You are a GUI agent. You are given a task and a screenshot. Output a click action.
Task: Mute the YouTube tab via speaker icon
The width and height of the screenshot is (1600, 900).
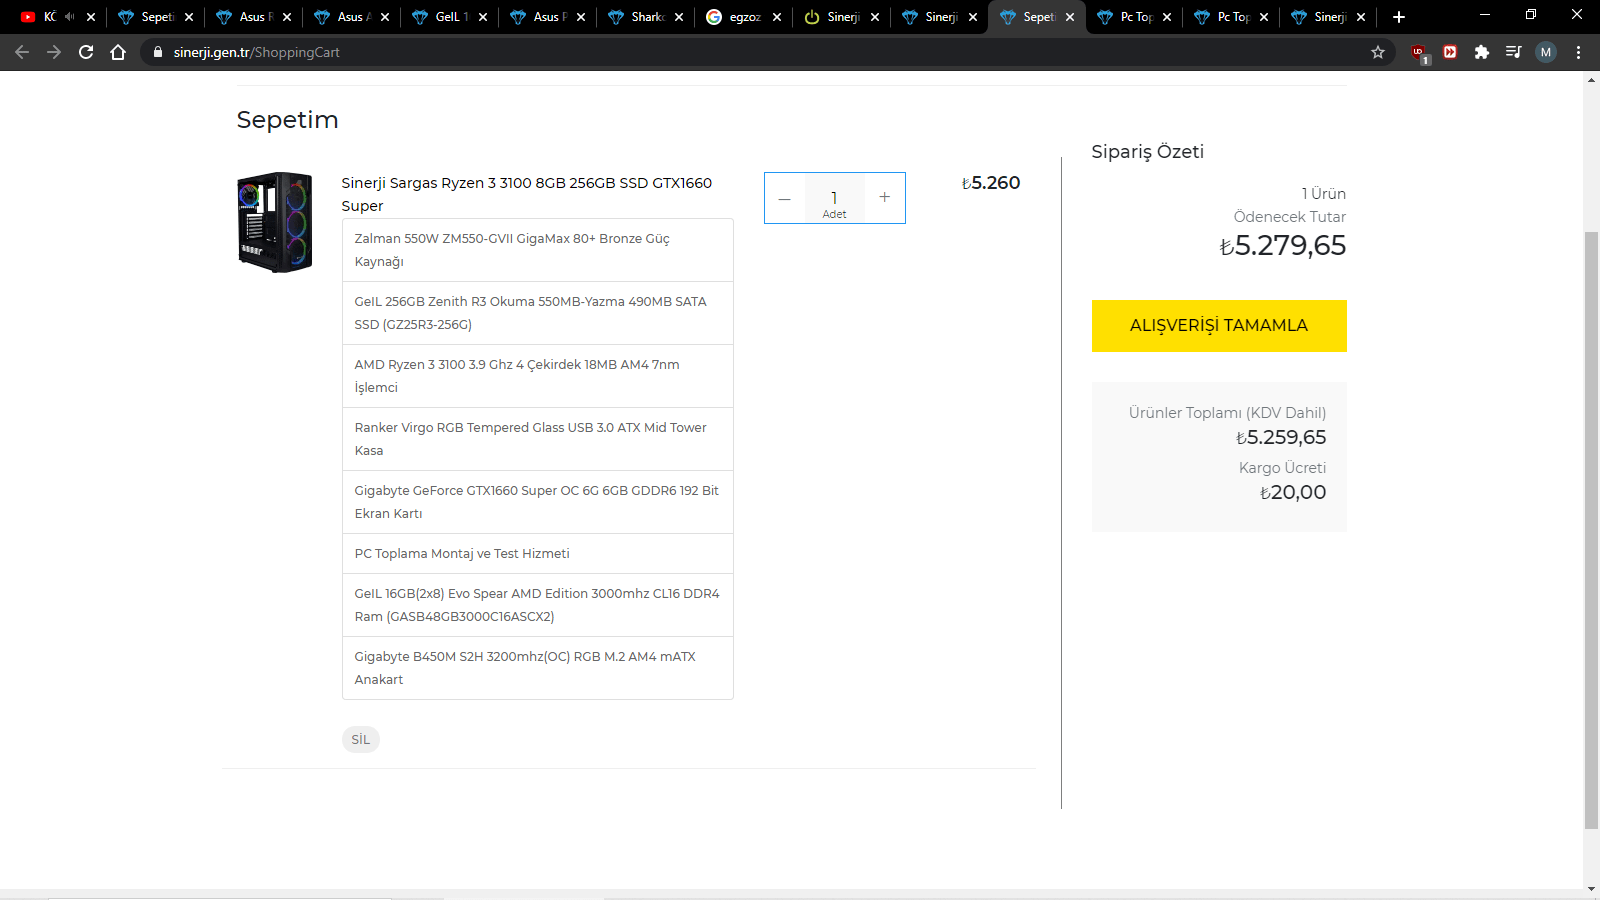[70, 17]
